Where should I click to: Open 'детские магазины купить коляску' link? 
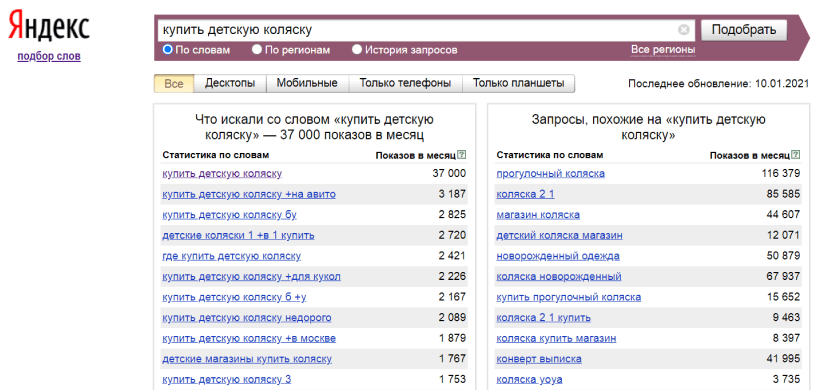[247, 359]
